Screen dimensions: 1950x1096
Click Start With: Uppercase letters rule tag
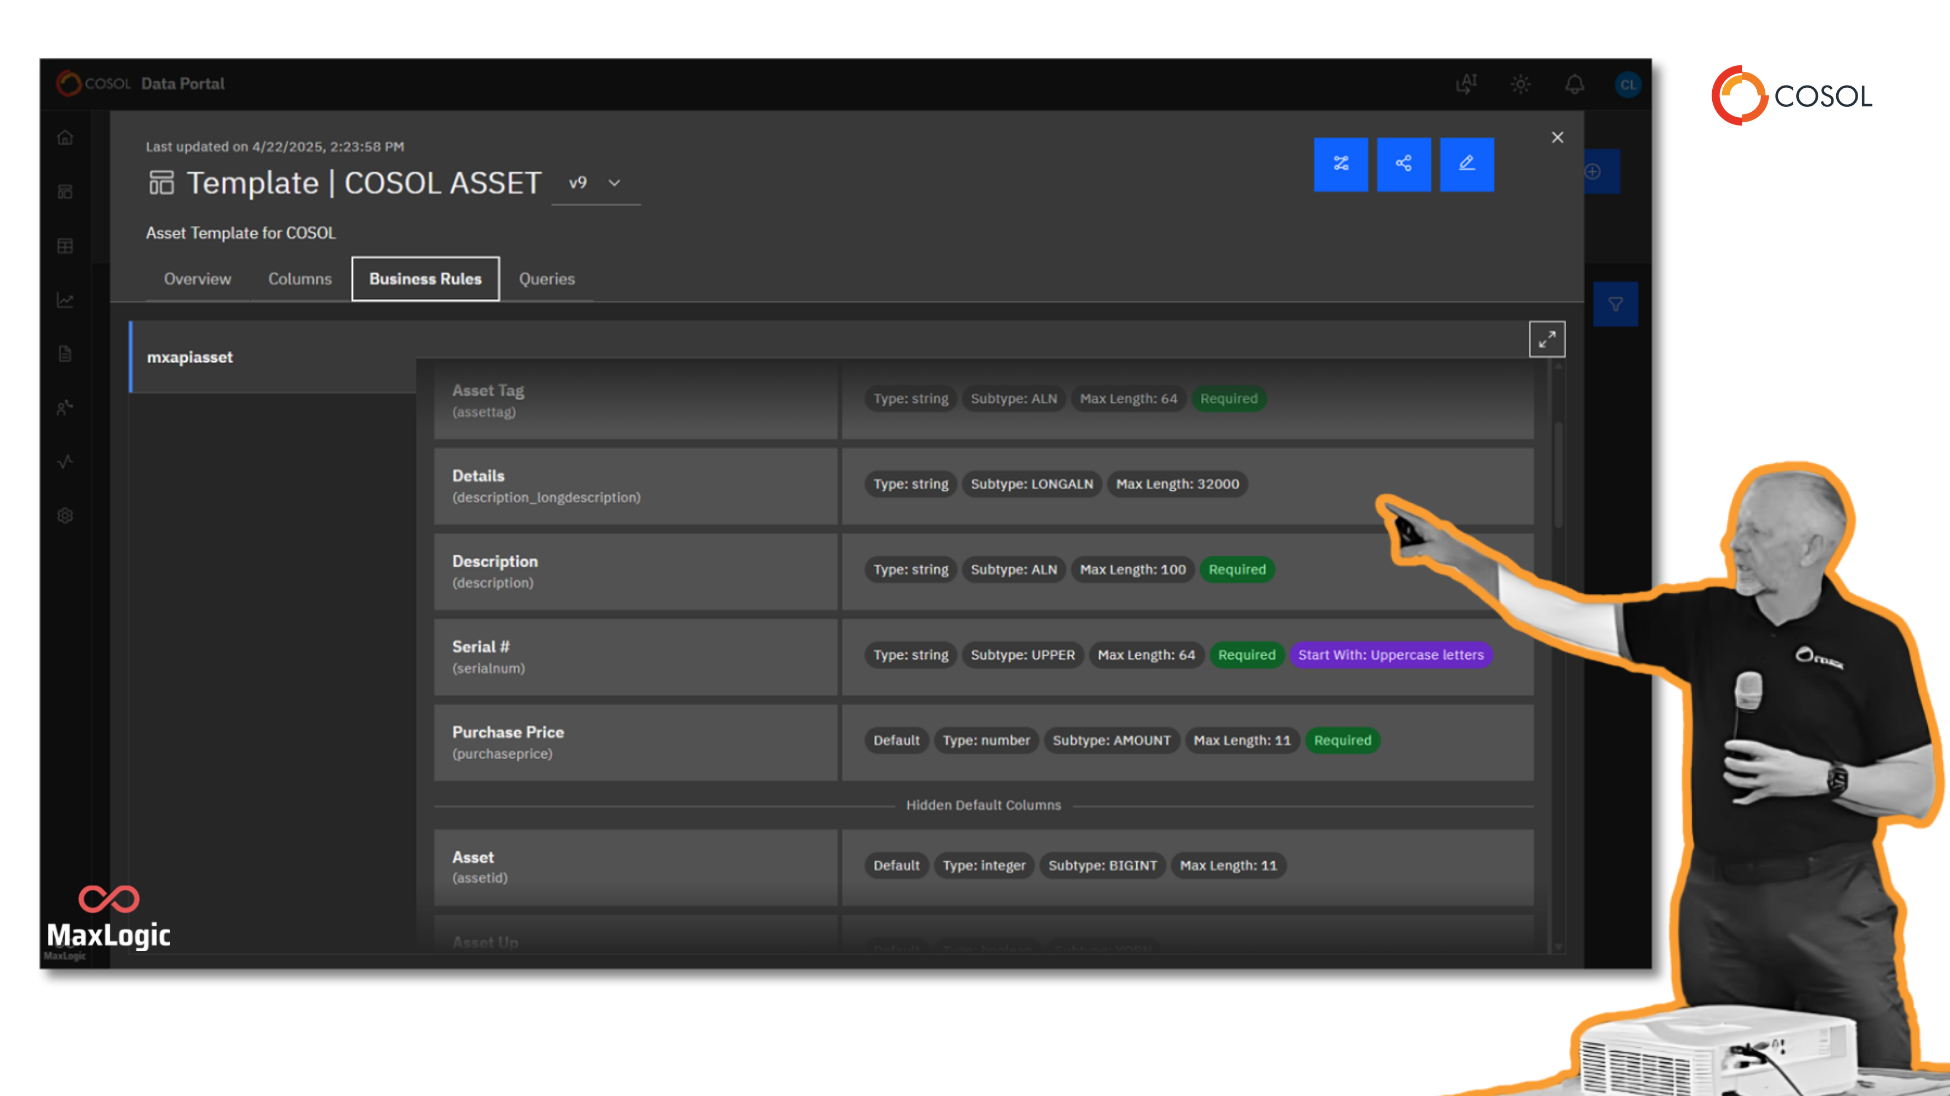[1391, 655]
